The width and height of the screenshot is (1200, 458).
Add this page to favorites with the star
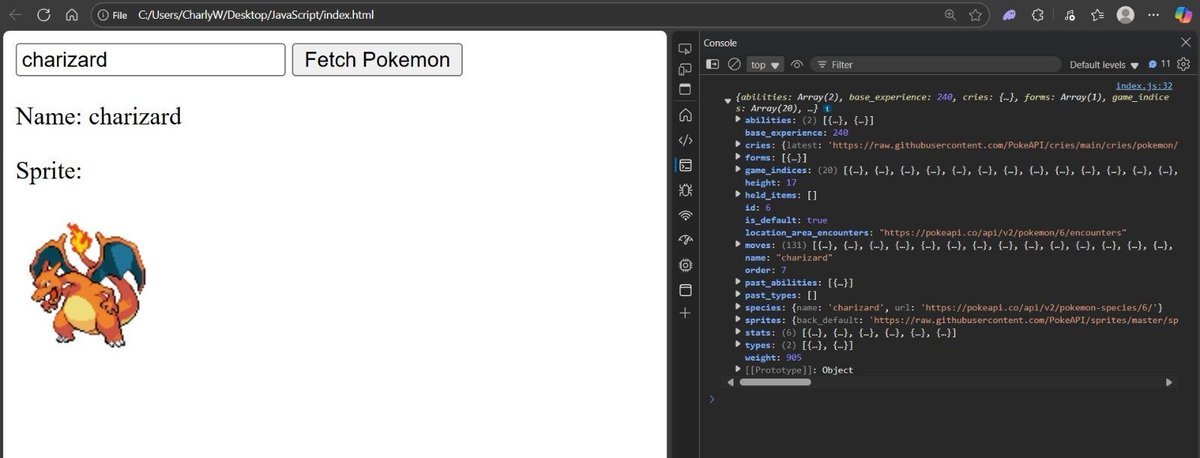click(975, 15)
